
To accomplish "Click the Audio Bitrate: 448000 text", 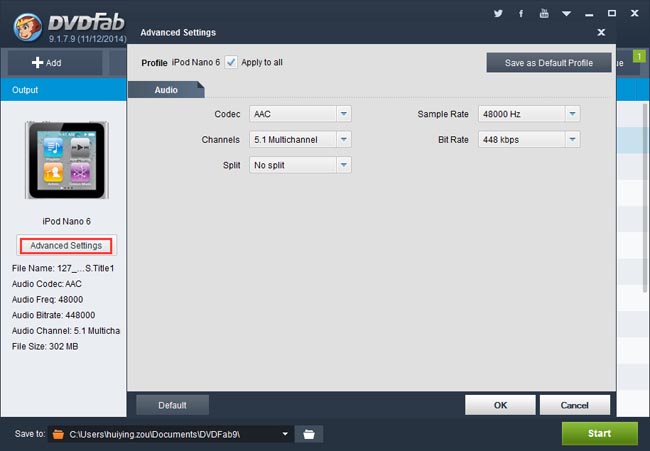I will coord(53,315).
